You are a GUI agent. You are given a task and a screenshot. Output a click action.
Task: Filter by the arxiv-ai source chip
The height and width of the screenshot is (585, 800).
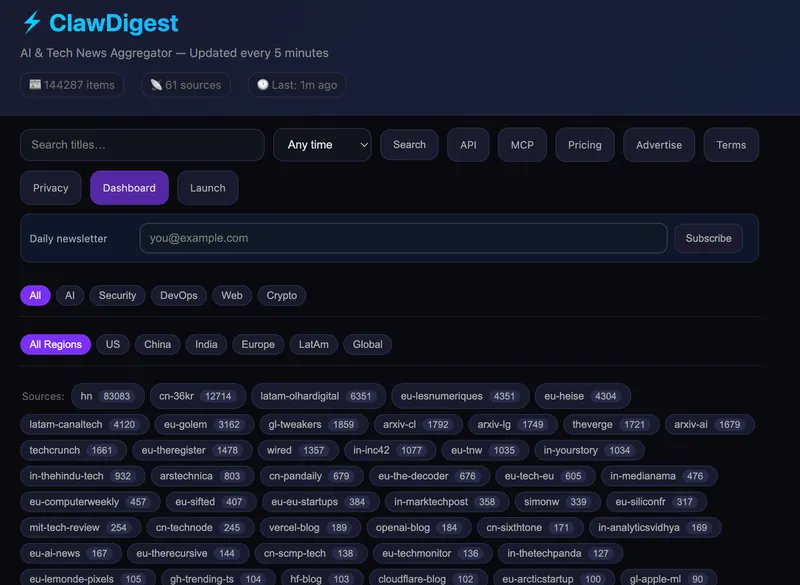(x=709, y=424)
